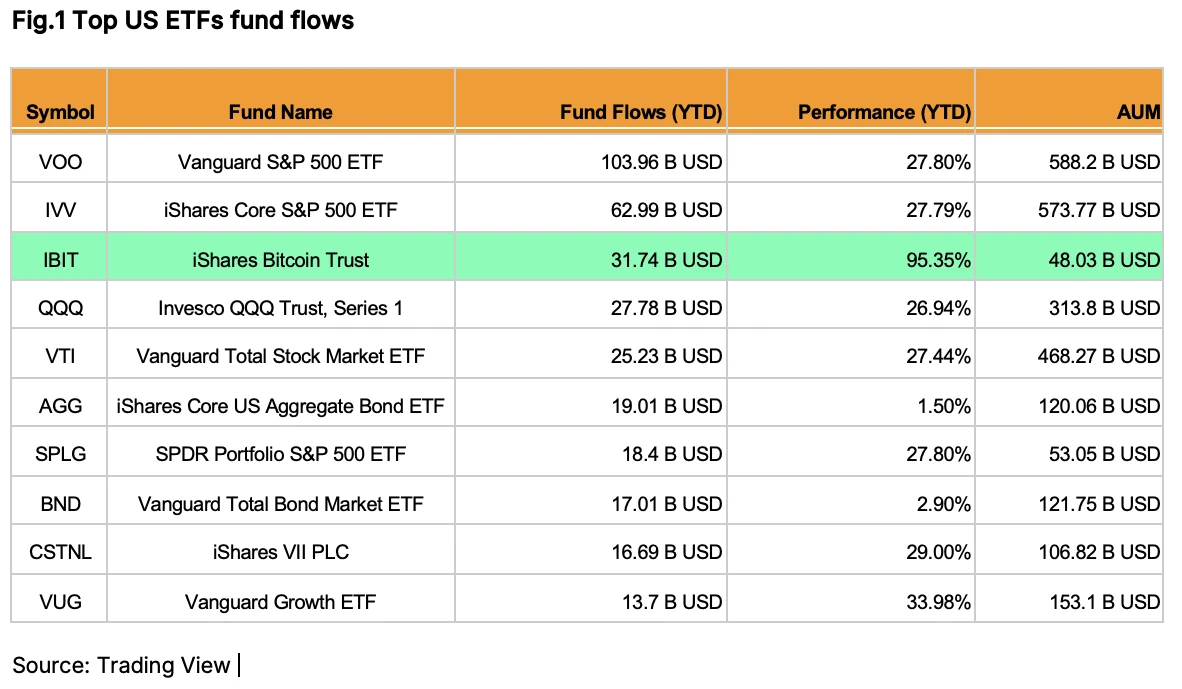
Task: Click the Vanguard Growth ETF name
Action: point(280,602)
